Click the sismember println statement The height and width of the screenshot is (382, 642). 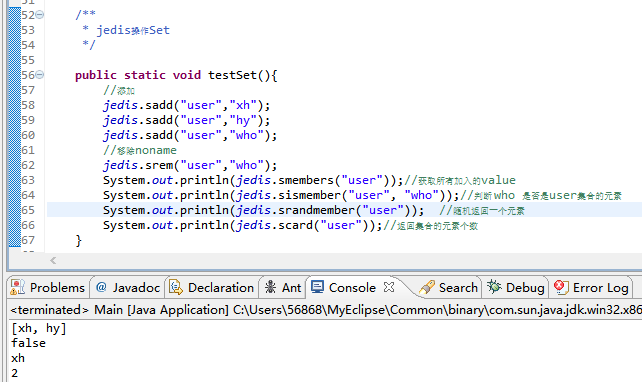pyautogui.click(x=281, y=195)
